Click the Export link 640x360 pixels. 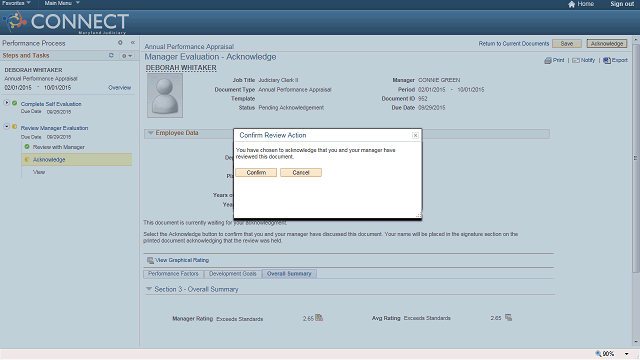[x=620, y=60]
